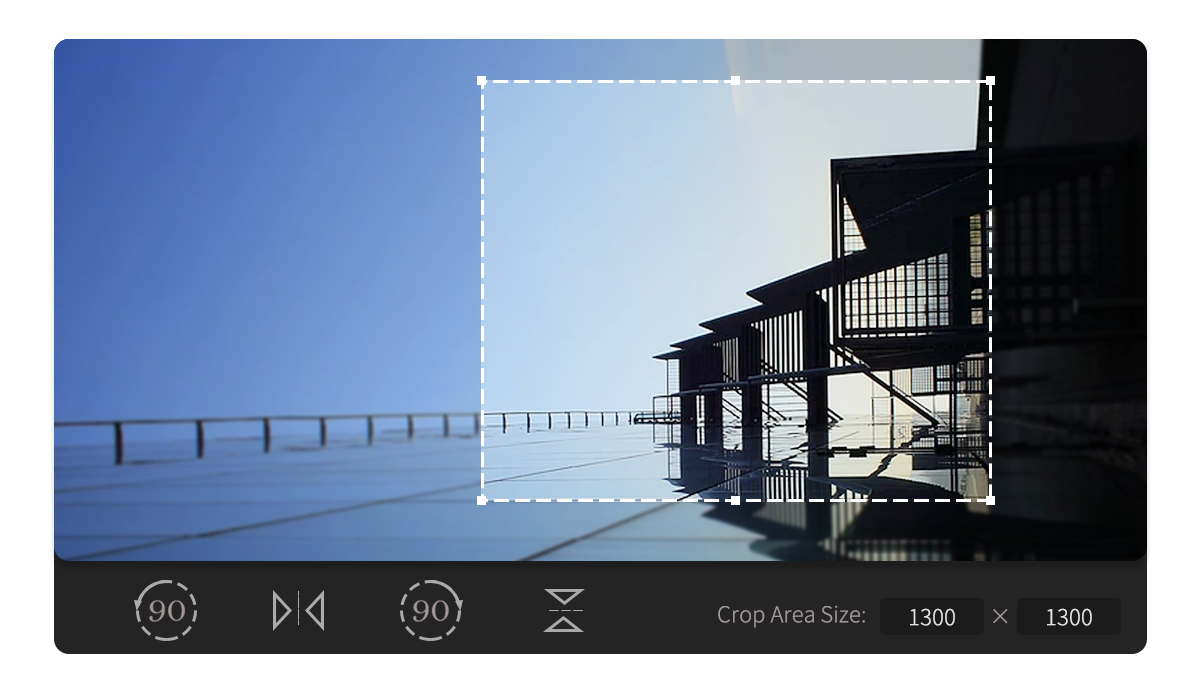Click the left dashed border of crop box

(x=482, y=290)
